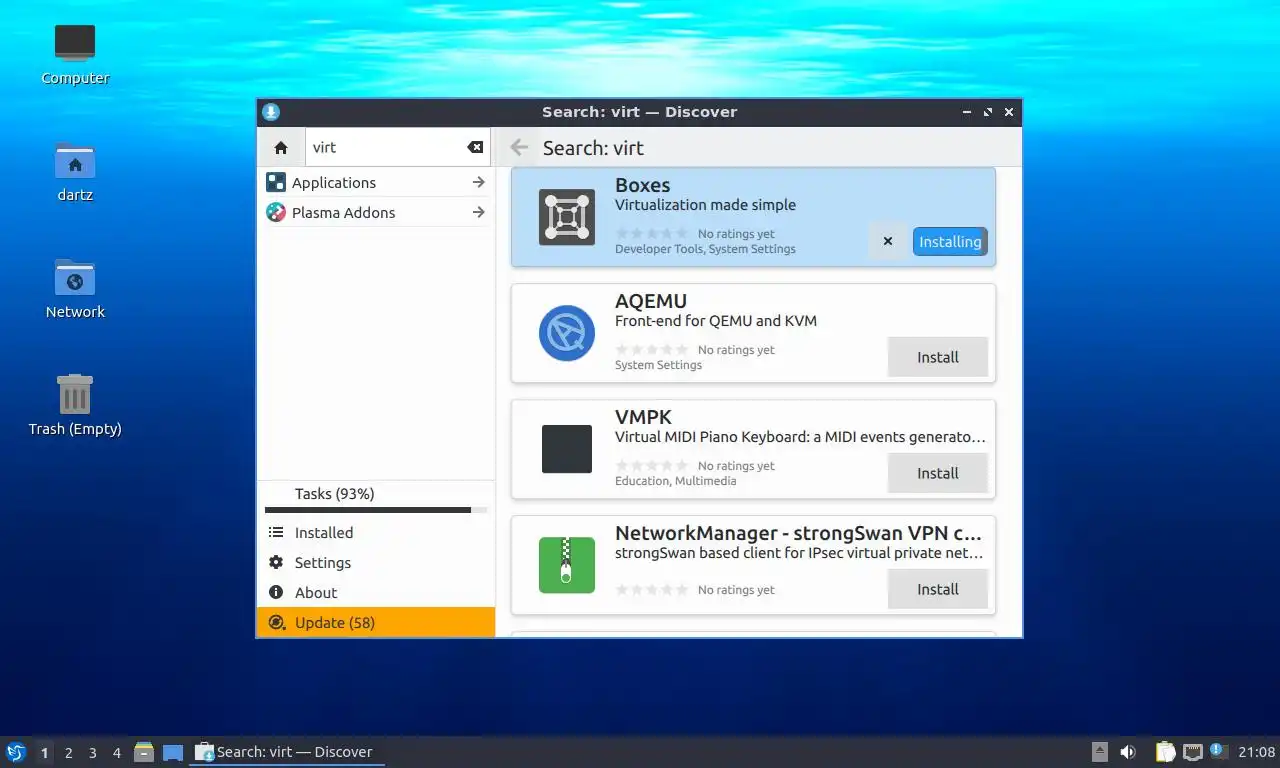This screenshot has width=1280, height=768.
Task: Click 'Front-end for QEMU and KVM' text
Action: [x=716, y=321]
